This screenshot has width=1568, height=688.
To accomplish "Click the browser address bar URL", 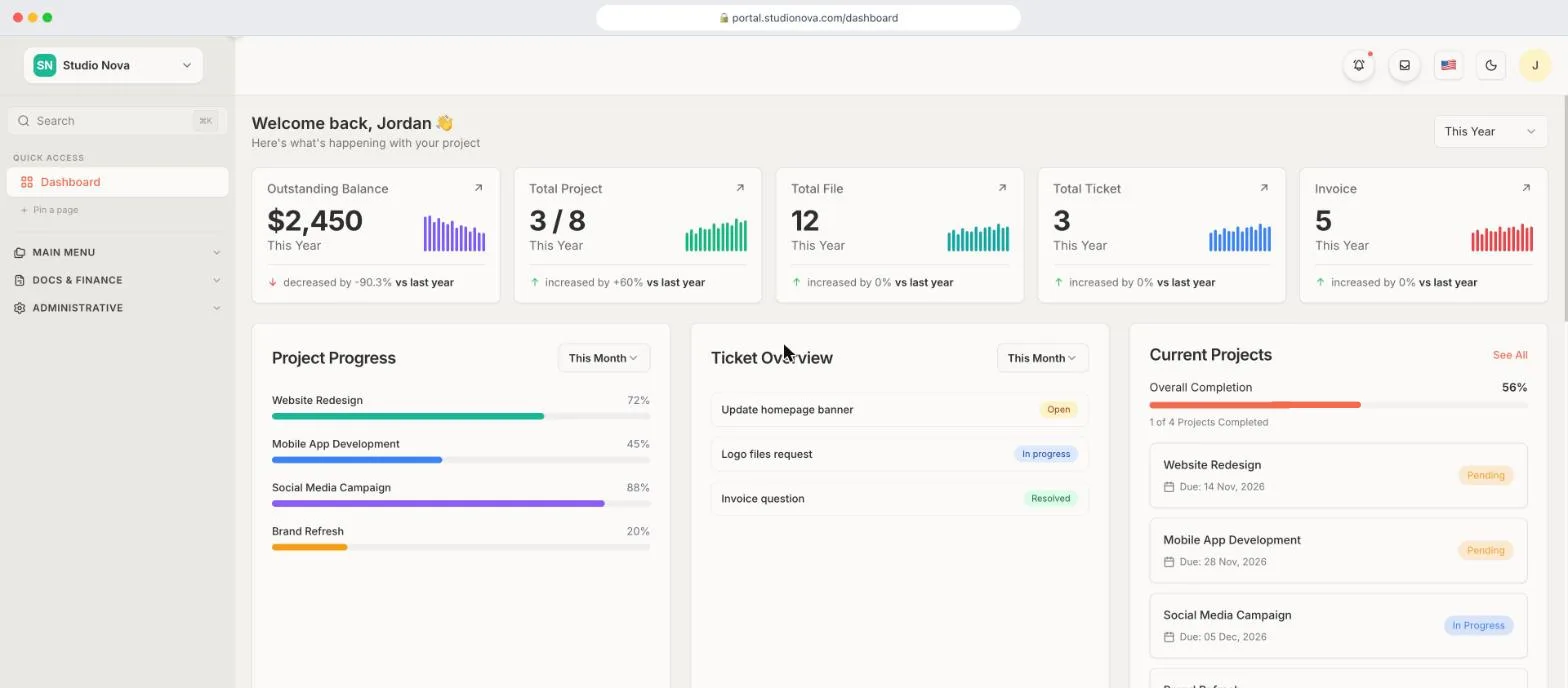I will point(808,18).
